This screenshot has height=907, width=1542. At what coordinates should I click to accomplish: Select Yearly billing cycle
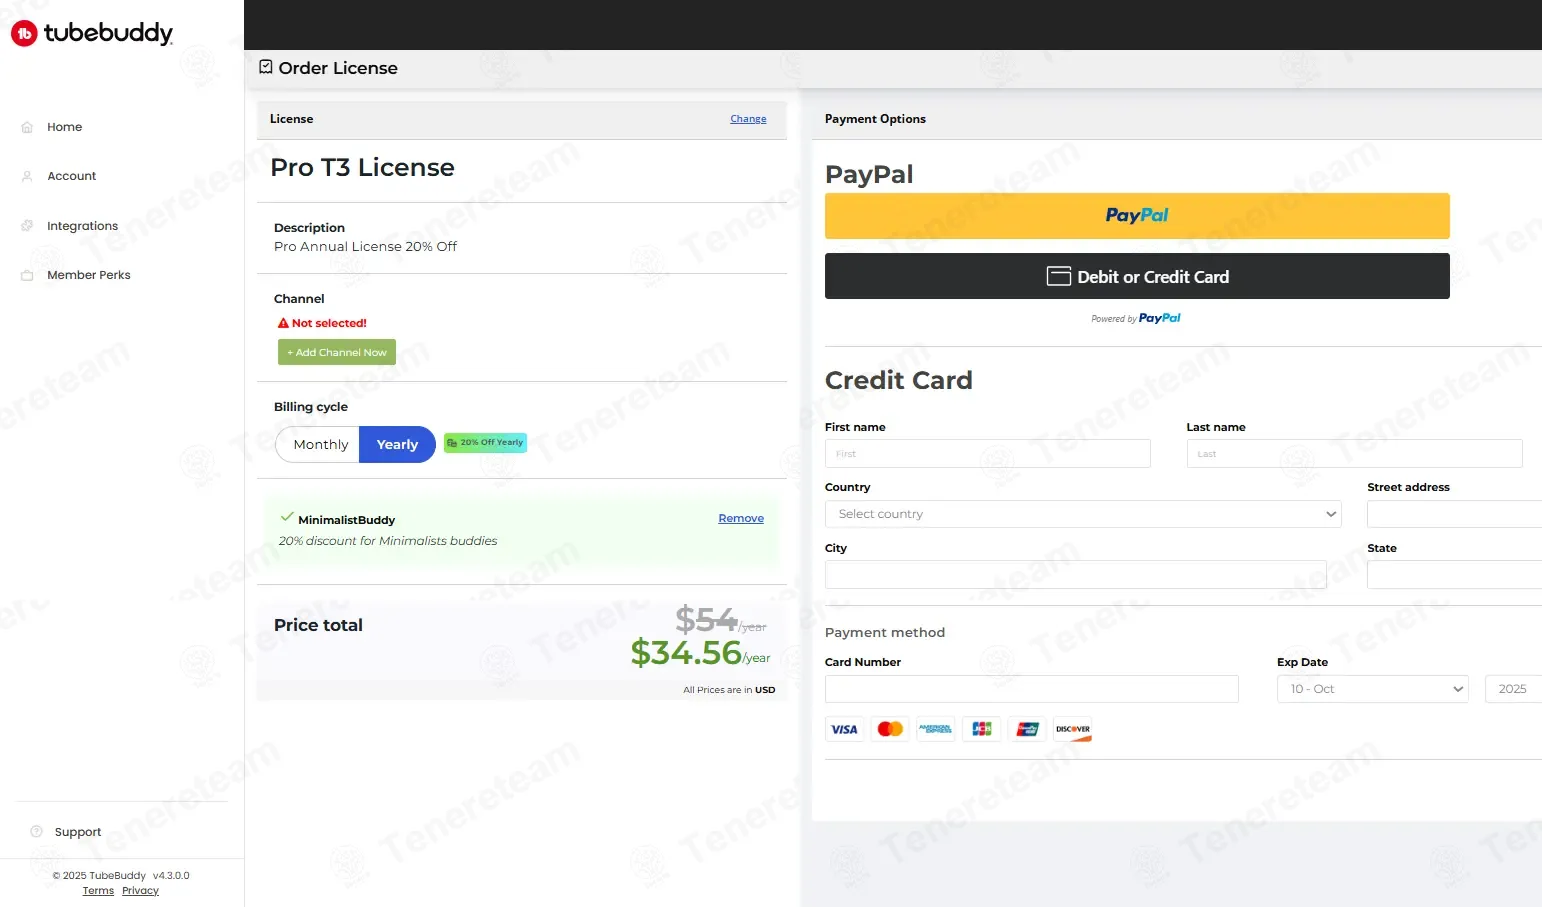click(x=397, y=444)
